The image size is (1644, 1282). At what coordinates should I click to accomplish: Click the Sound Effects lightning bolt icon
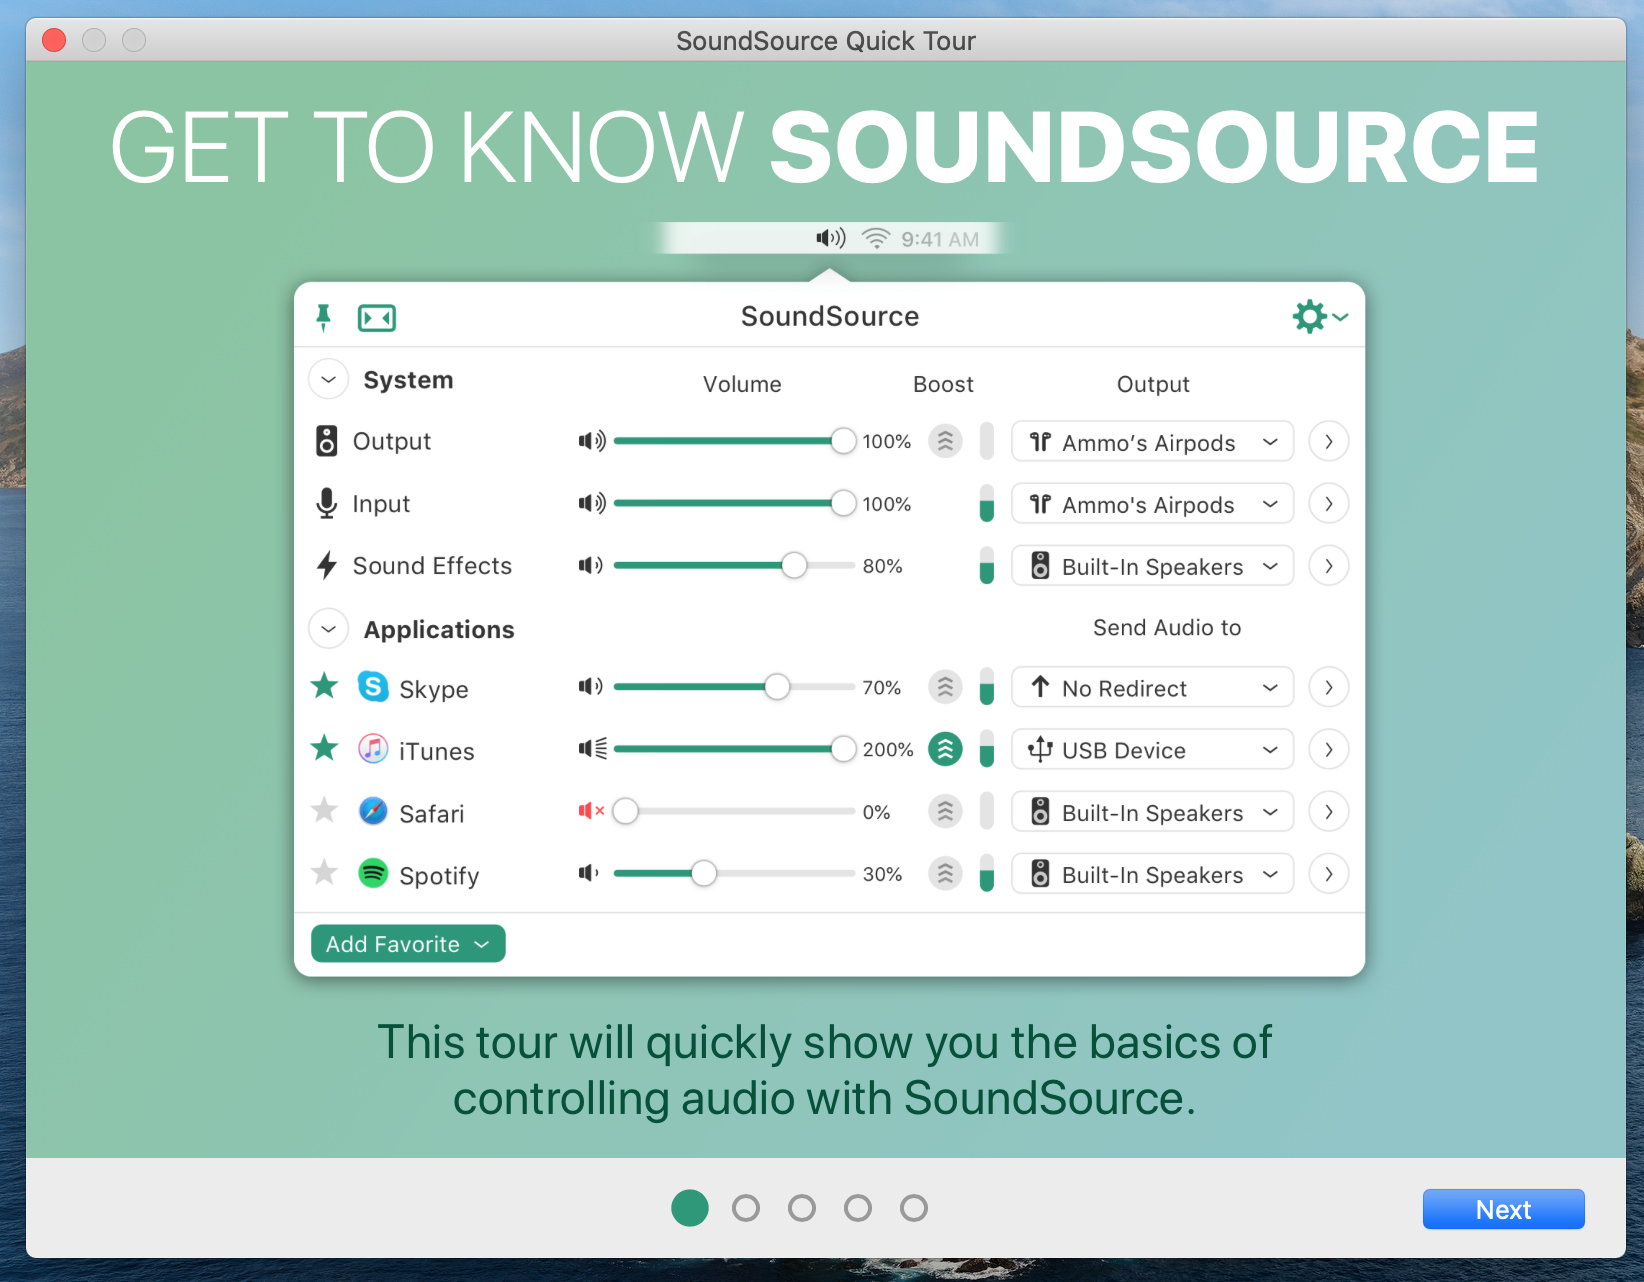[x=327, y=566]
